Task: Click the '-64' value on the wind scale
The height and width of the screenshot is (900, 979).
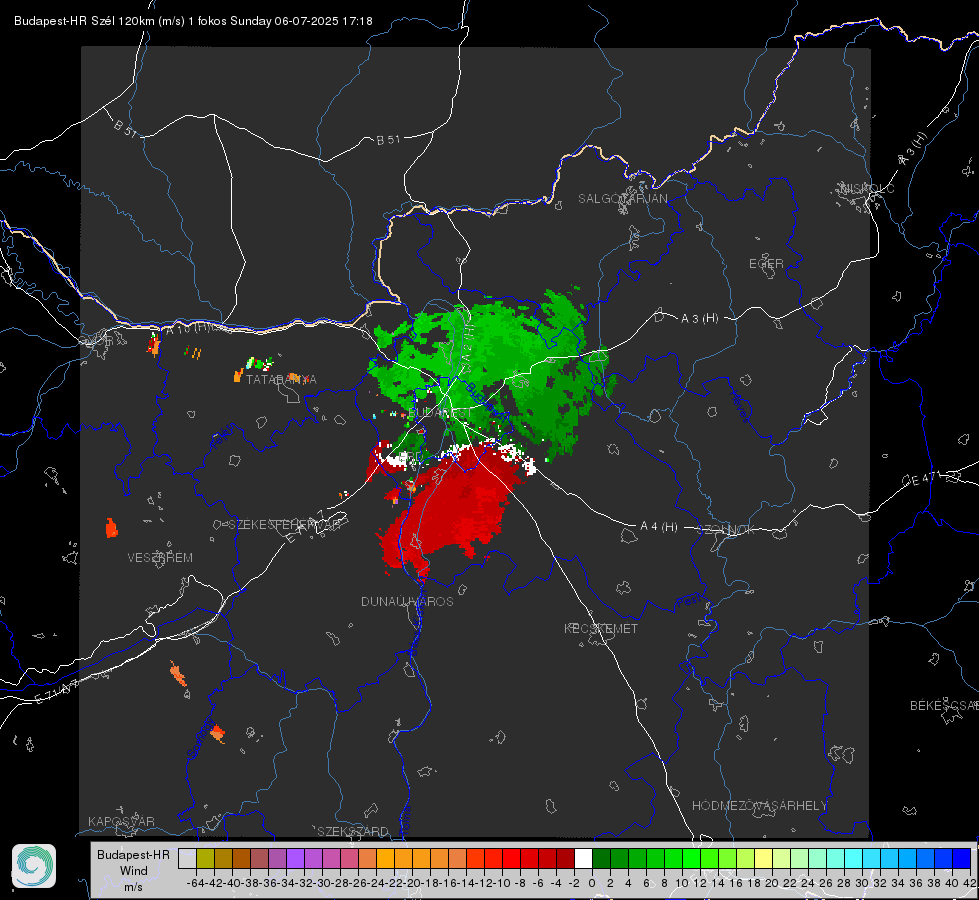Action: 196,883
